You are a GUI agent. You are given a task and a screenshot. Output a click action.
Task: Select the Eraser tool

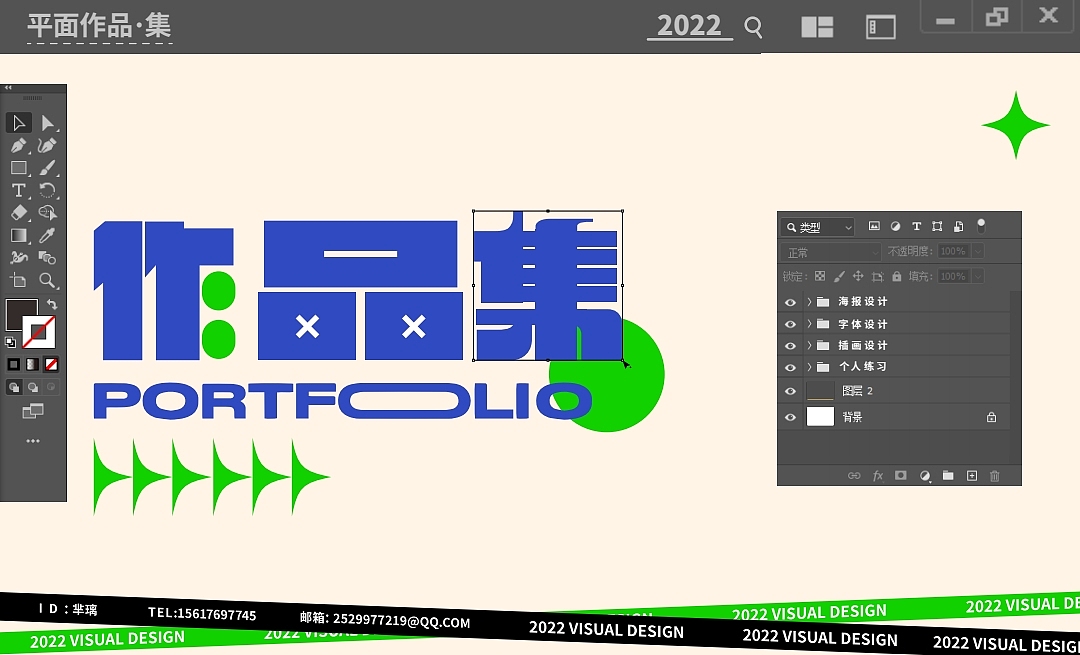(x=19, y=213)
